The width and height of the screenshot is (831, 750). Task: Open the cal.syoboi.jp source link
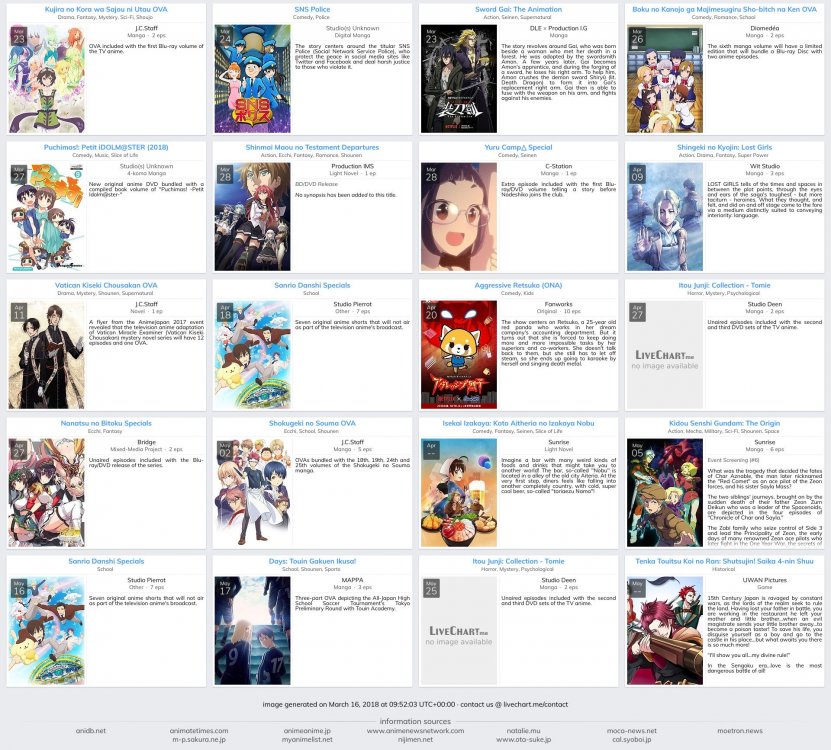tap(632, 739)
